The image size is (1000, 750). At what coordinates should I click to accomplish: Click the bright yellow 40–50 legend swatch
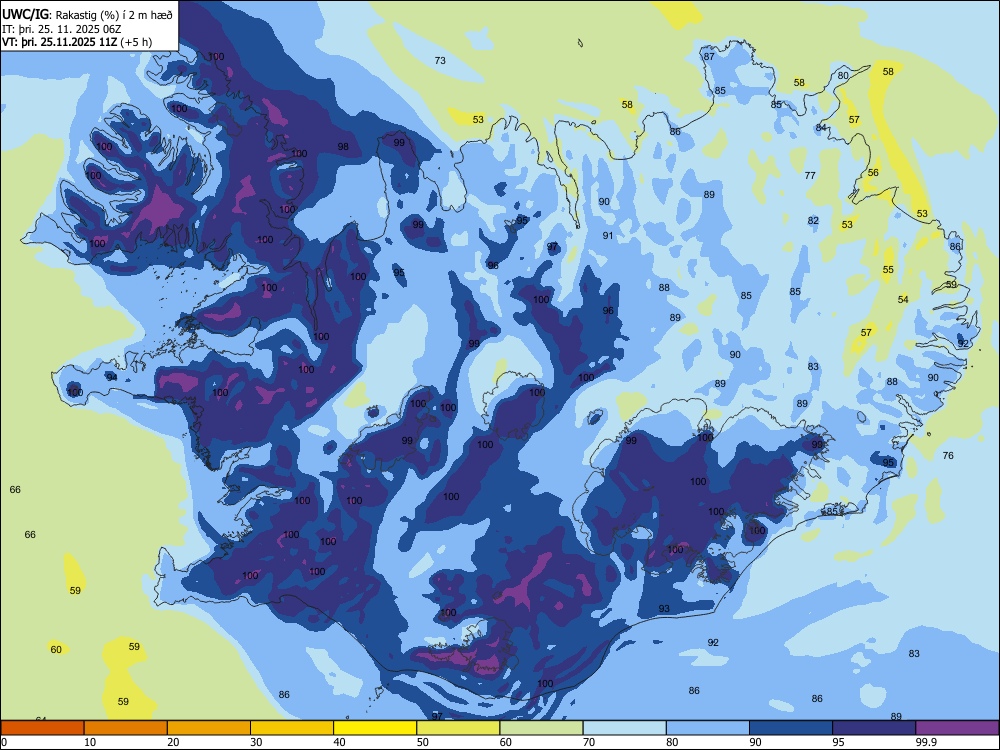pyautogui.click(x=375, y=728)
